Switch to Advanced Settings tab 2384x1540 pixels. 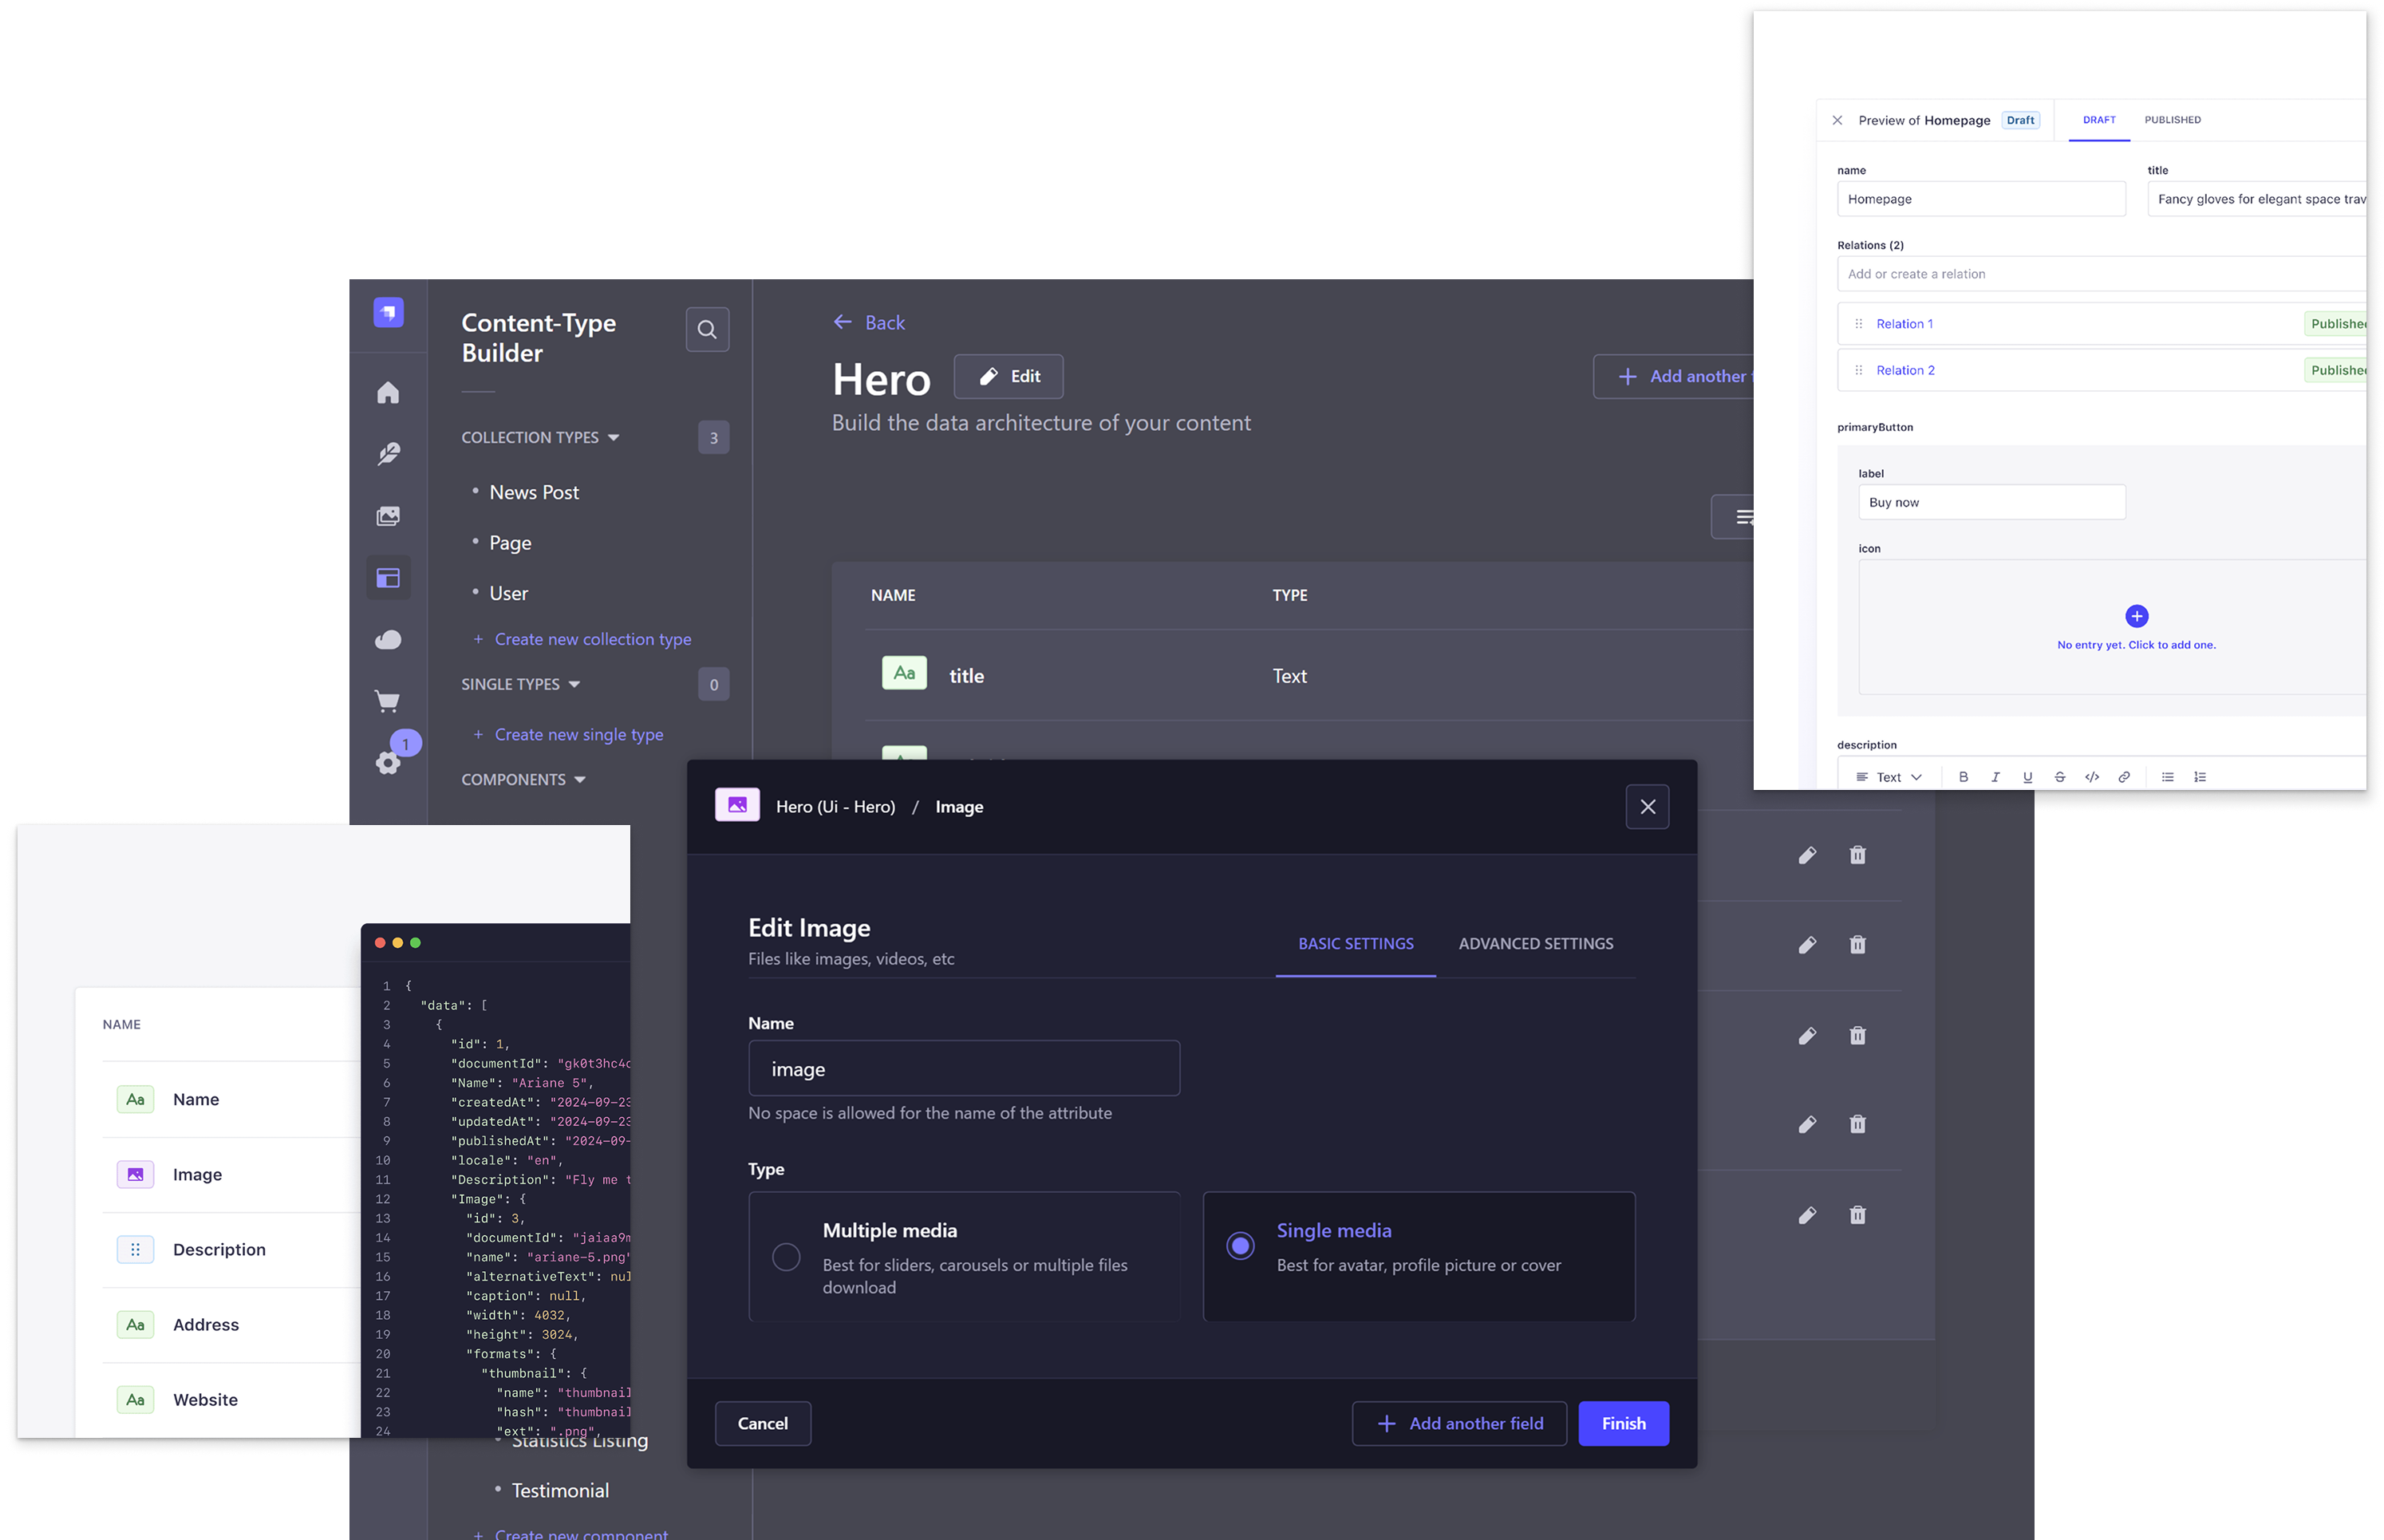coord(1535,944)
